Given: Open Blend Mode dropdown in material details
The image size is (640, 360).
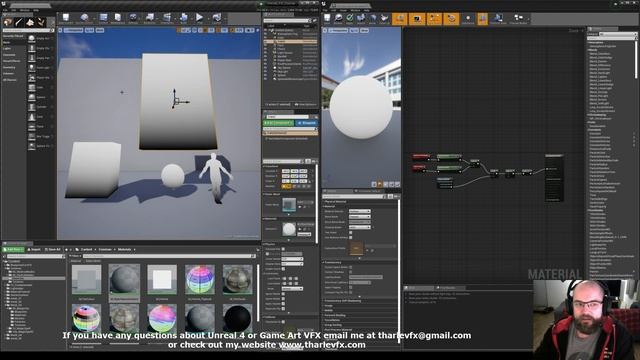Looking at the screenshot, I should pos(360,216).
